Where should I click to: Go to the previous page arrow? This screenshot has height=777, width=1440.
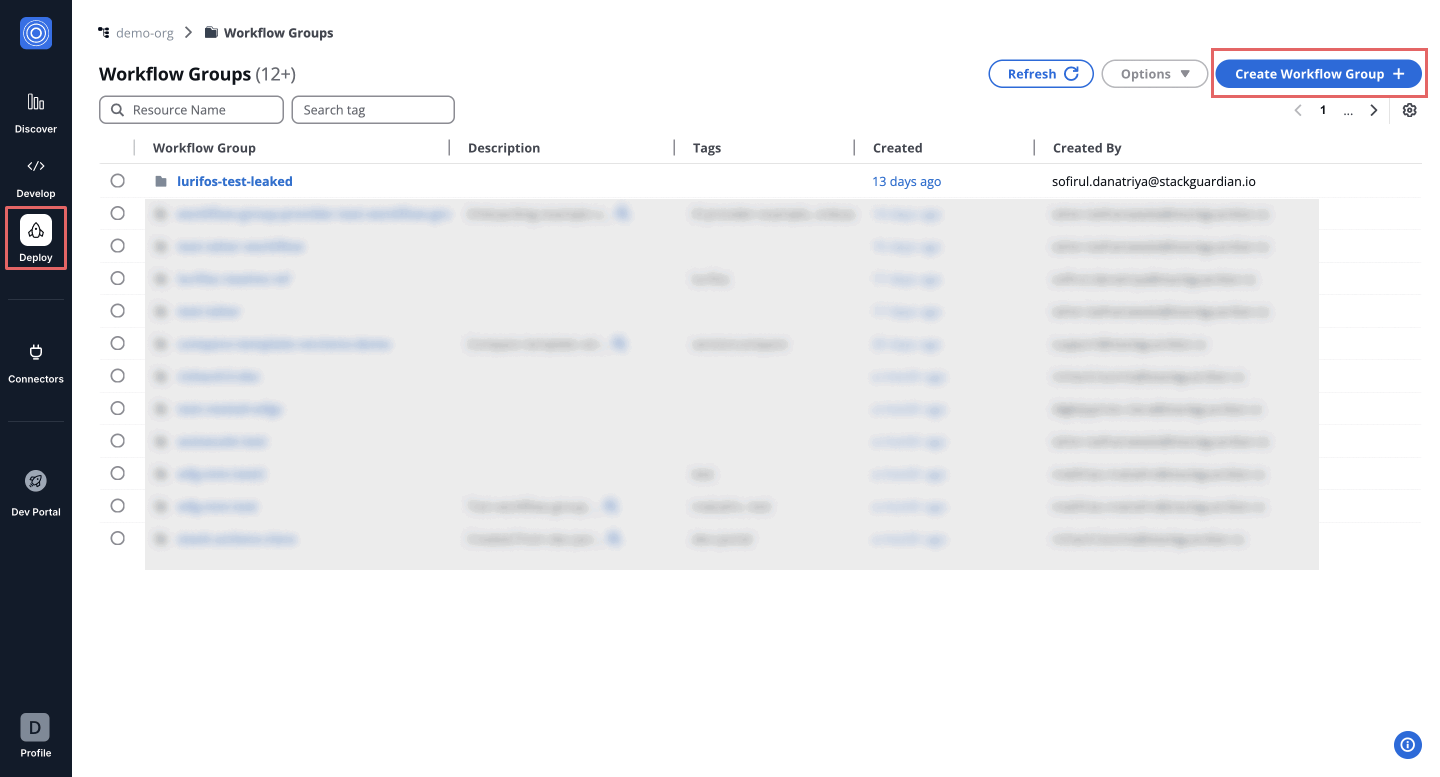pyautogui.click(x=1298, y=111)
